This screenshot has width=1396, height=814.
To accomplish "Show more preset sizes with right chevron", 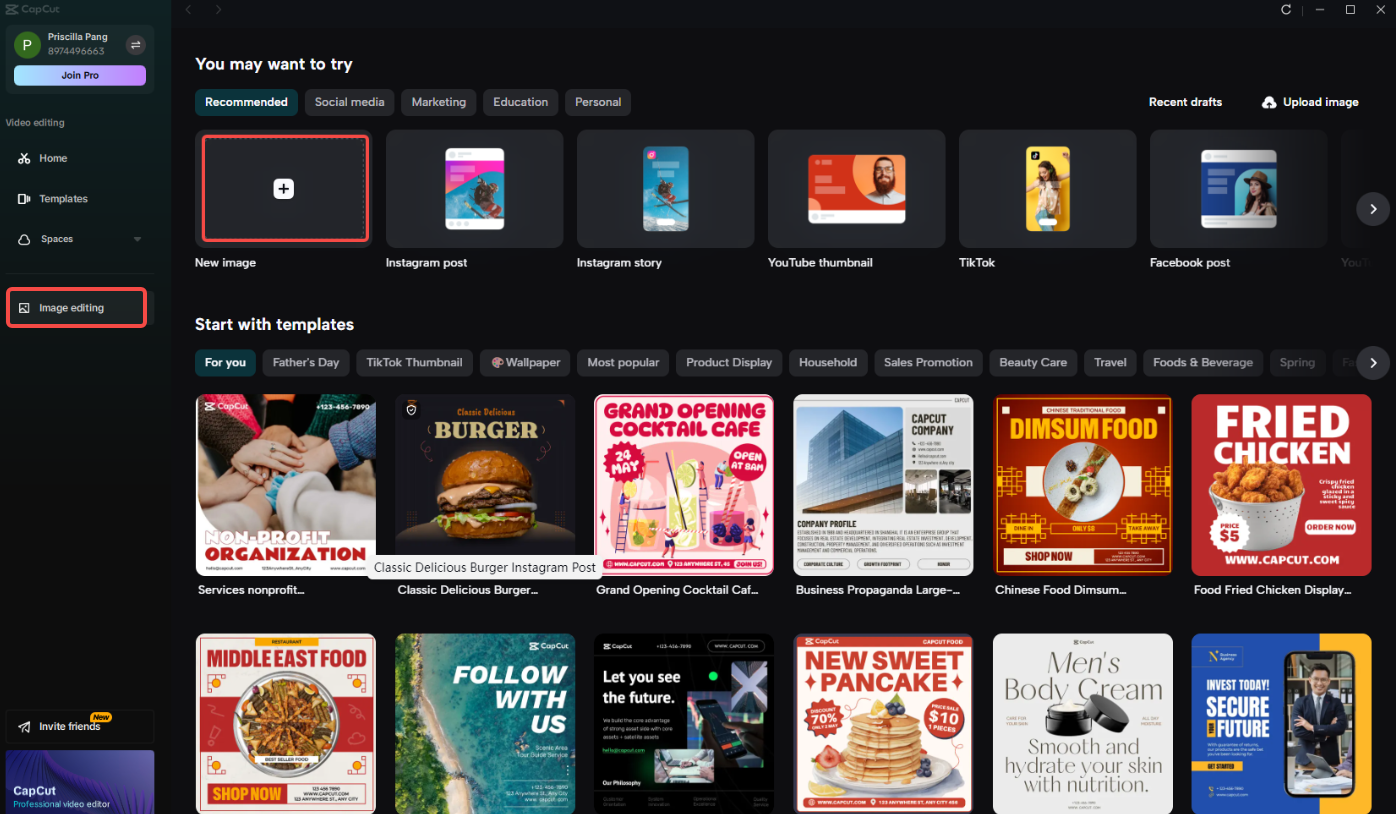I will [x=1373, y=209].
